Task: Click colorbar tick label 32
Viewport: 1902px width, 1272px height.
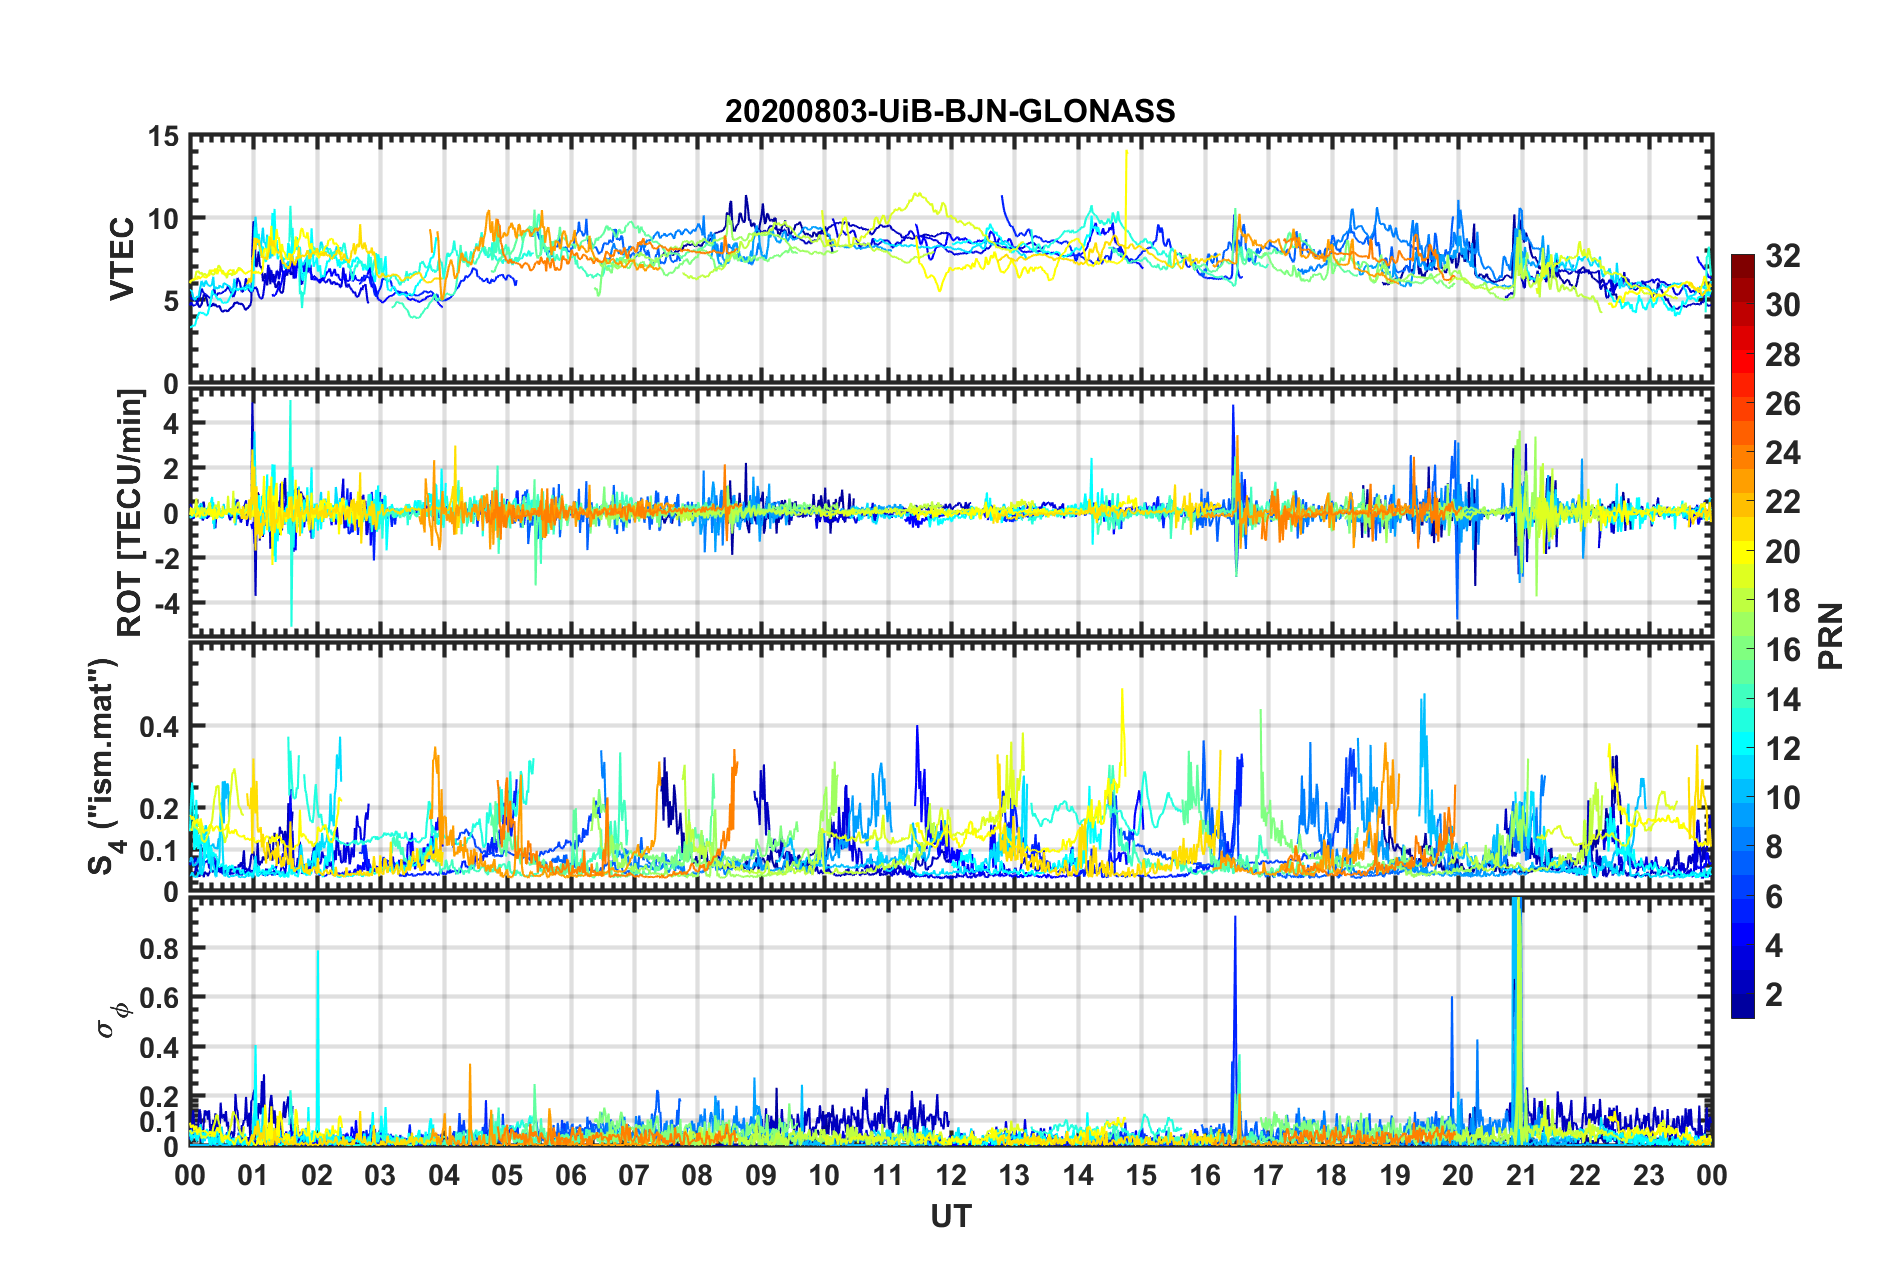Action: click(1782, 256)
